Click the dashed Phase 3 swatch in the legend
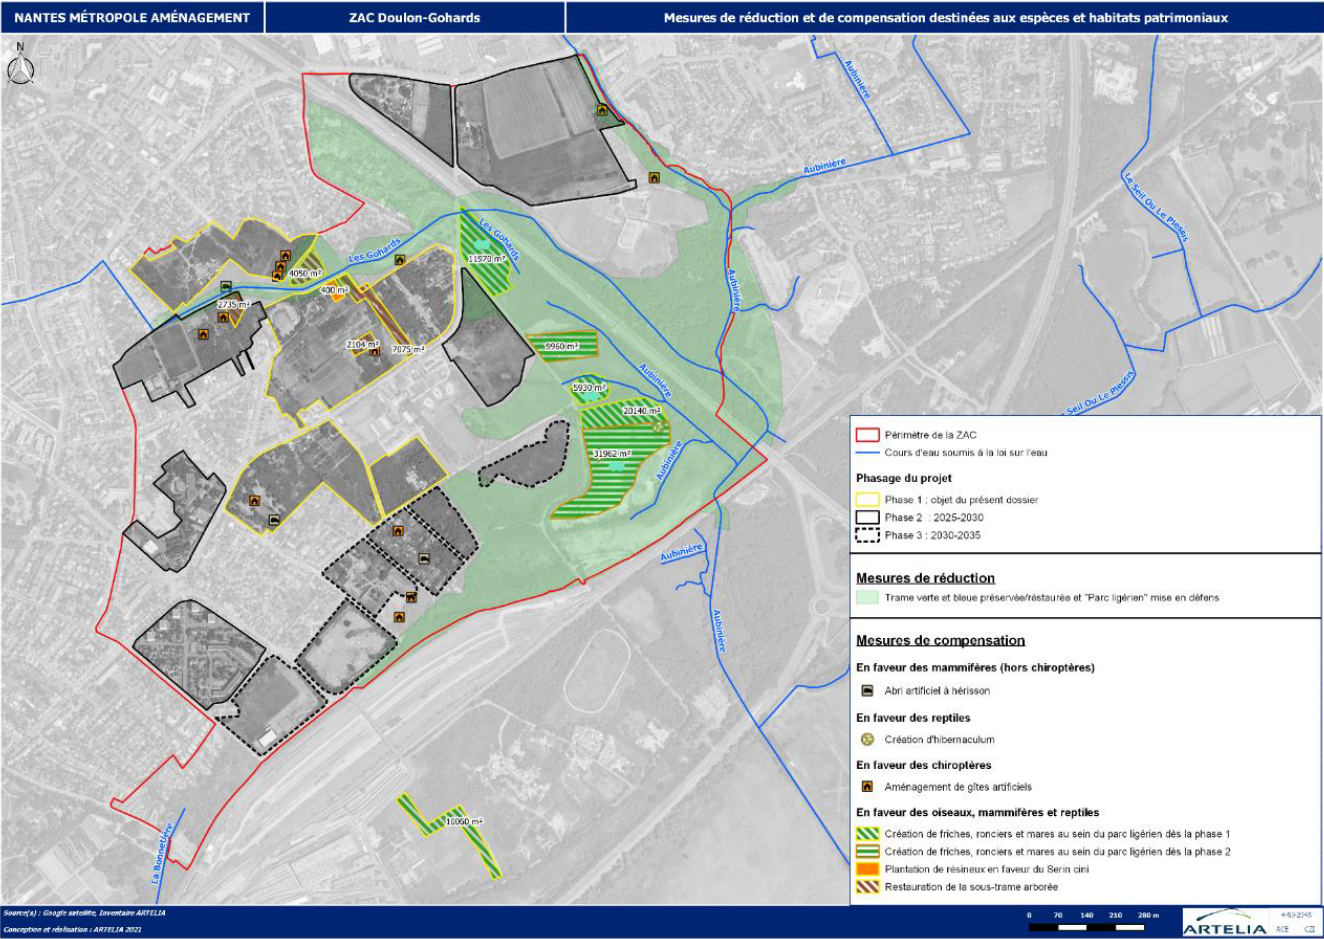 [x=867, y=535]
